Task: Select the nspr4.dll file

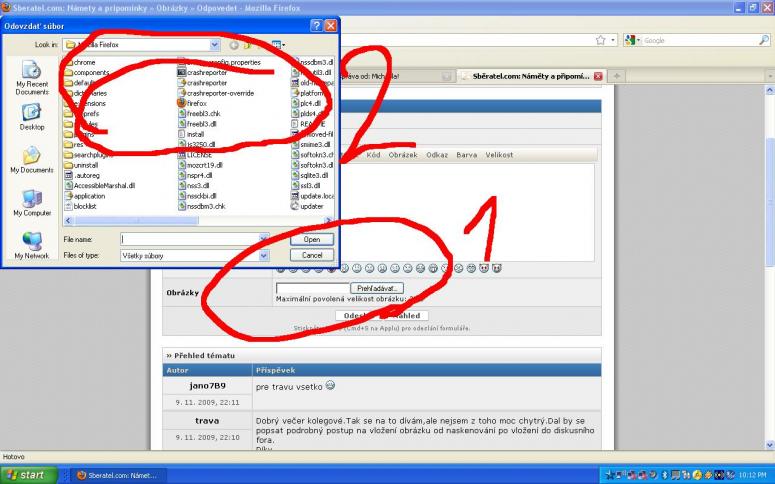Action: click(195, 176)
